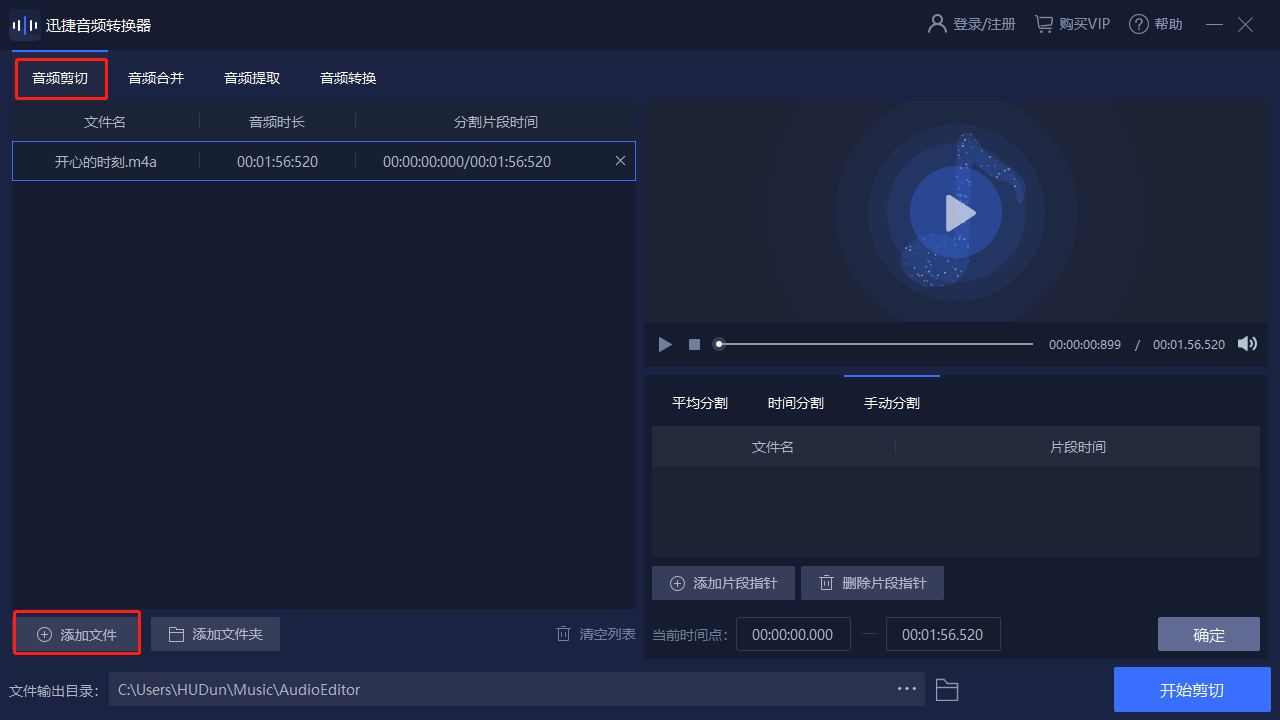Viewport: 1280px width, 720px height.
Task: Confirm with the 确定 button
Action: point(1209,634)
